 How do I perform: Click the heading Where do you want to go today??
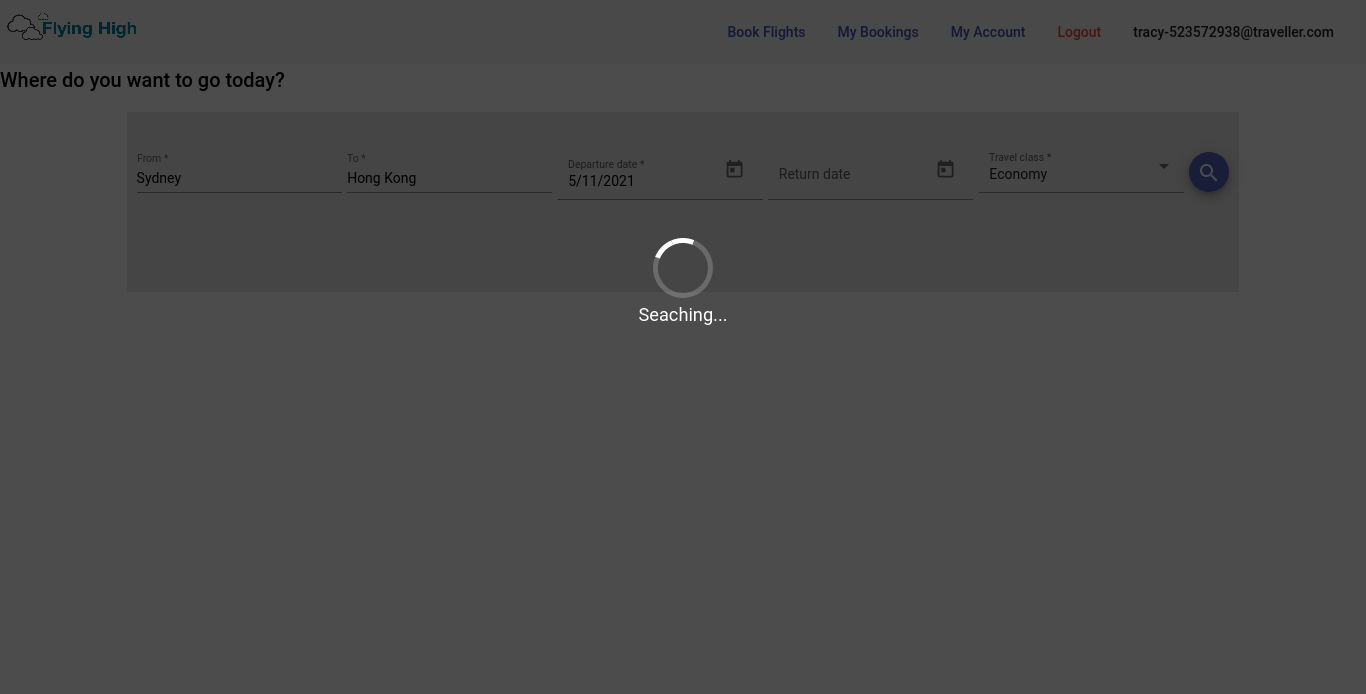coord(142,80)
